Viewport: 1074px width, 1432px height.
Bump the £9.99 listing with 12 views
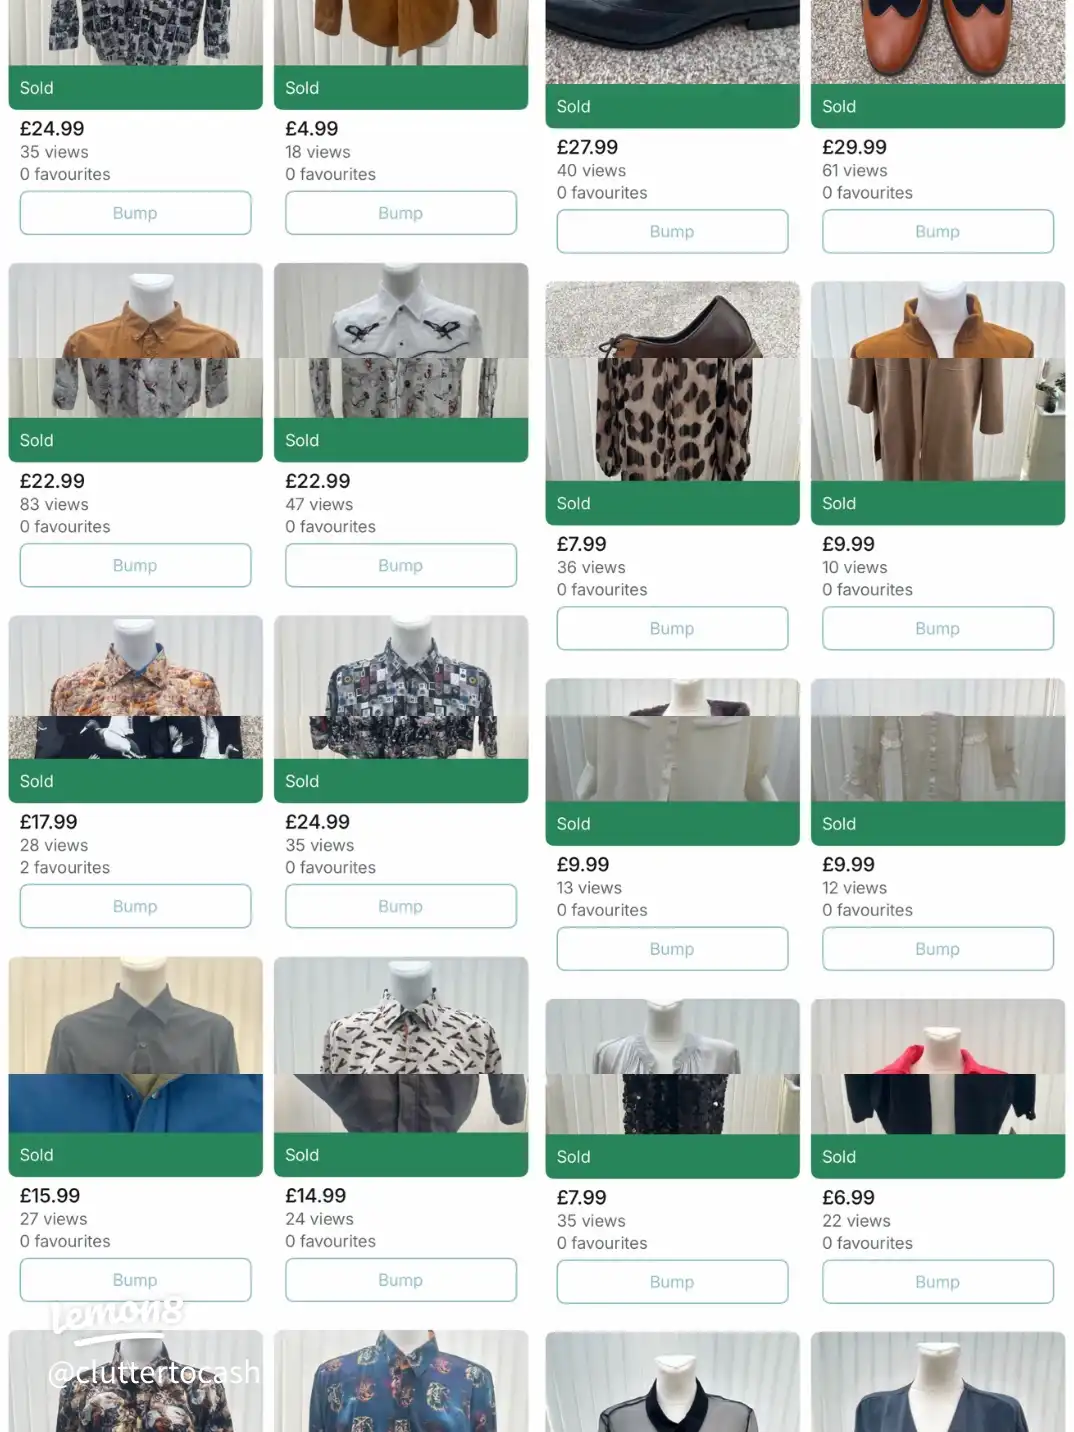pyautogui.click(x=937, y=949)
